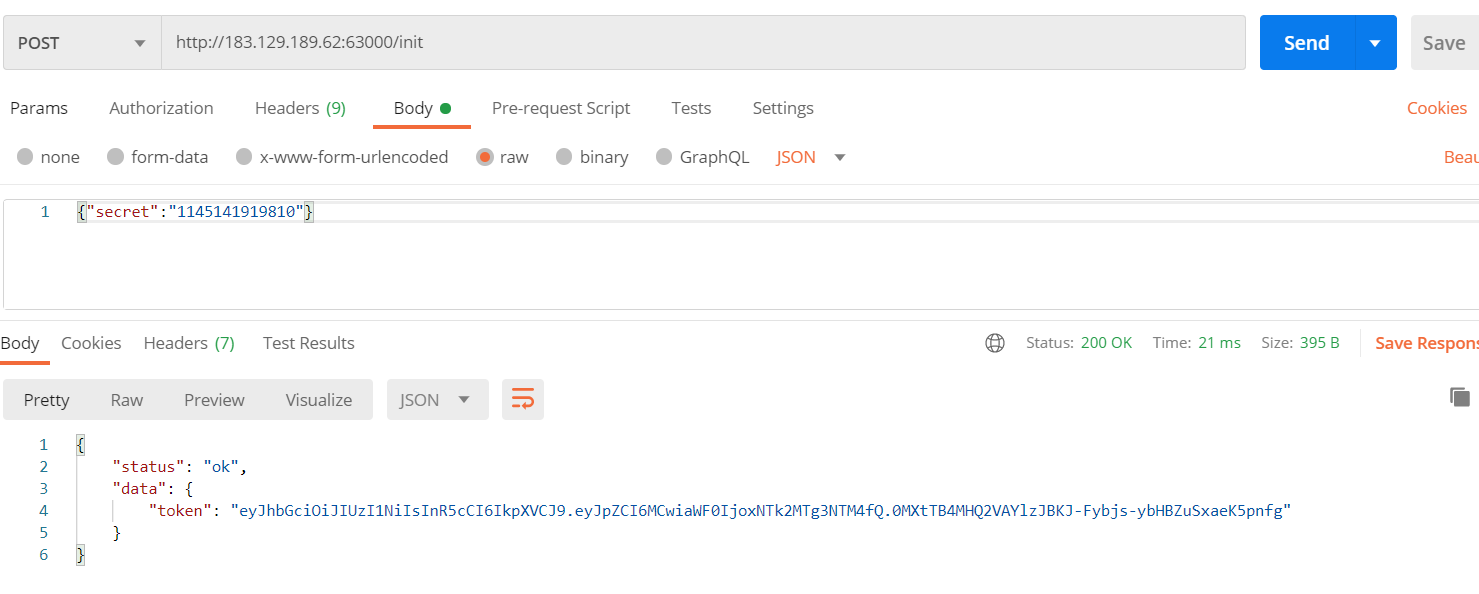Switch to the Params tab
This screenshot has width=1479, height=594.
tap(39, 108)
